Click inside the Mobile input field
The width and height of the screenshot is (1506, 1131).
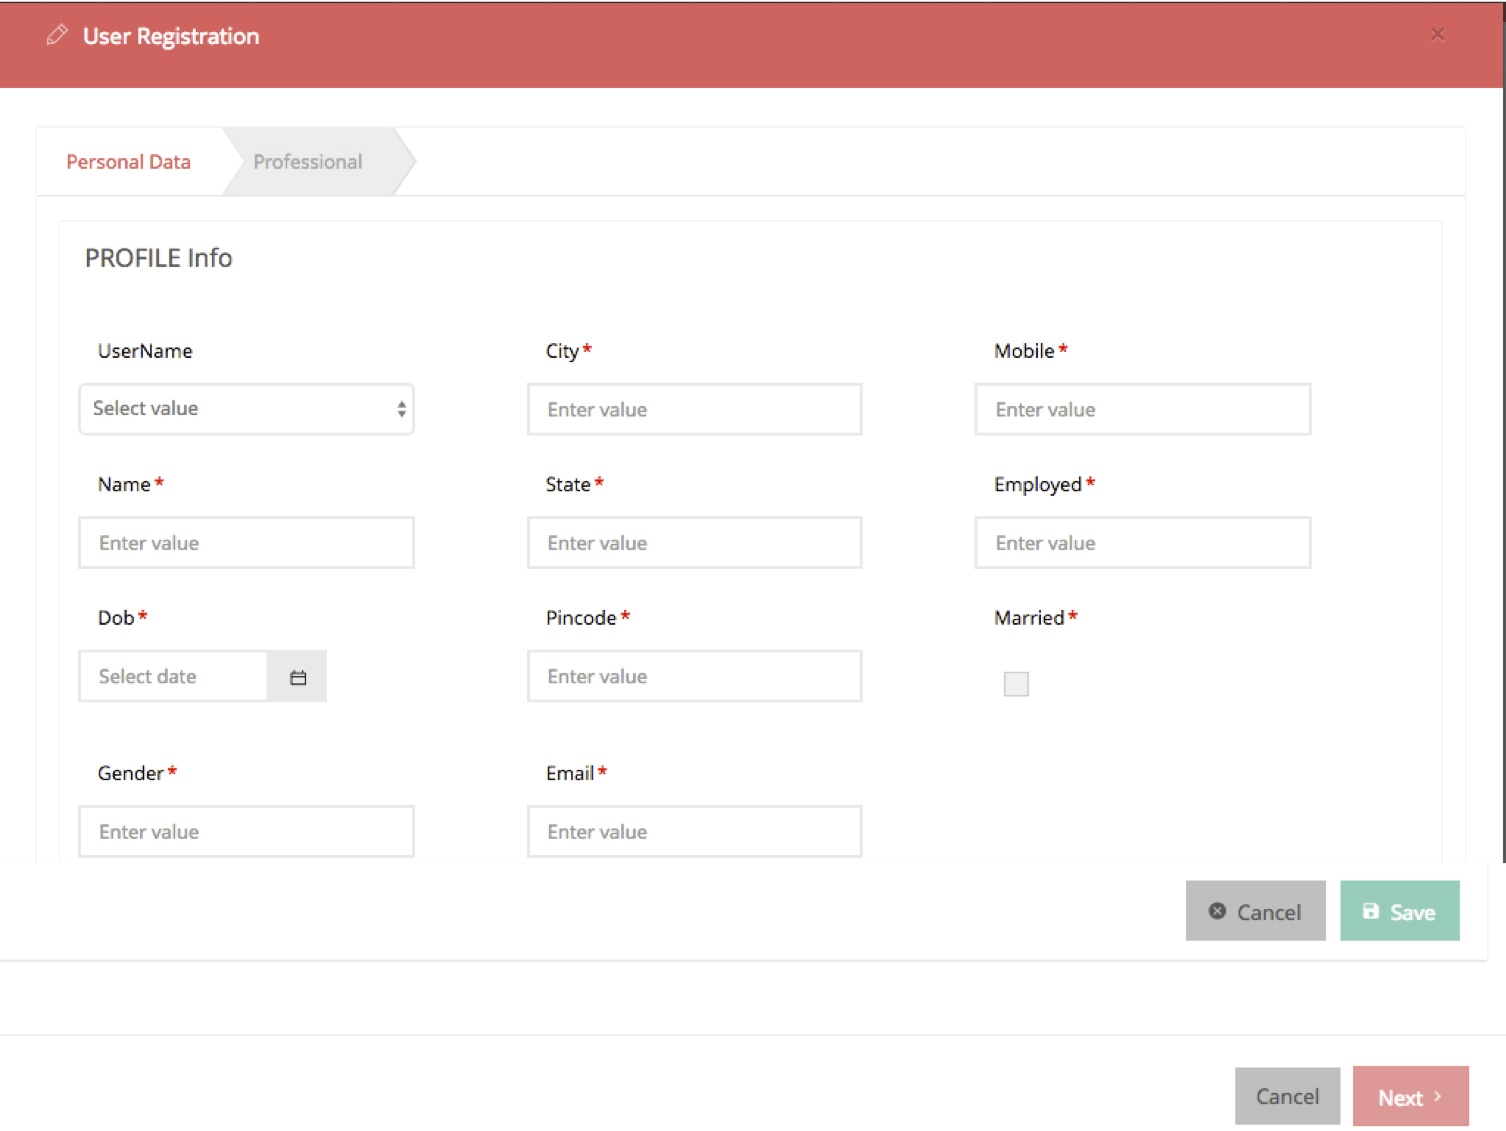pos(1142,410)
